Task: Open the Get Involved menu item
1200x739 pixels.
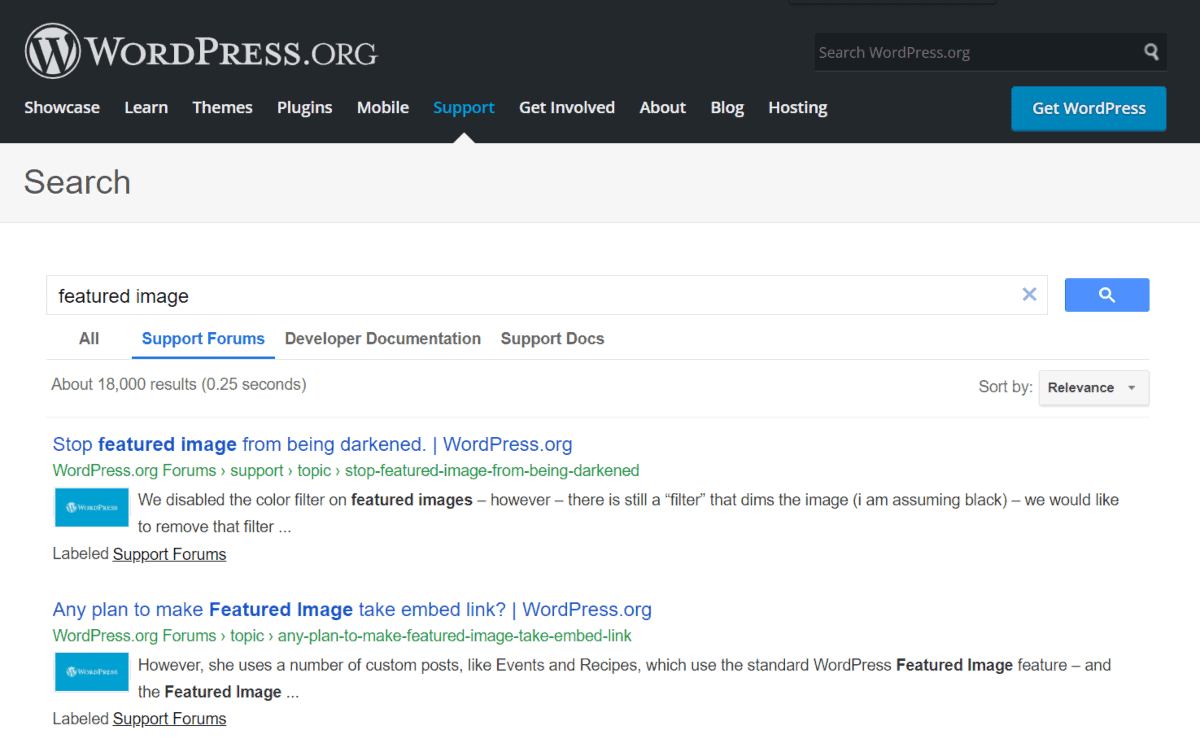Action: (567, 108)
